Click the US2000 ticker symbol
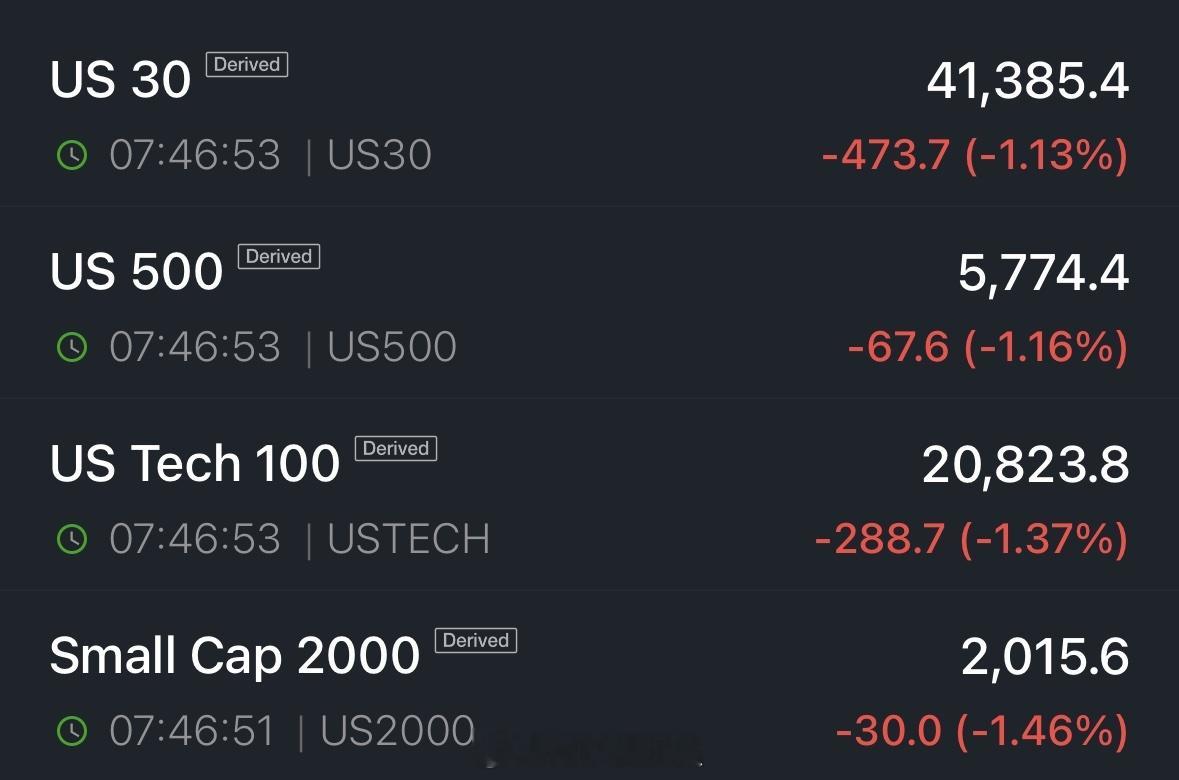This screenshot has width=1179, height=780. pos(398,730)
